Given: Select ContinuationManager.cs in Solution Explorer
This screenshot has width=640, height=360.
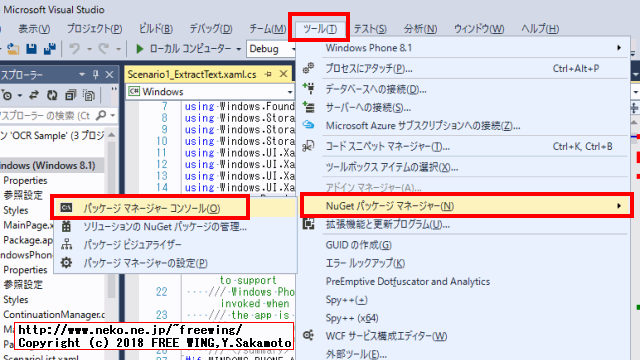Looking at the screenshot, I should pyautogui.click(x=54, y=314).
